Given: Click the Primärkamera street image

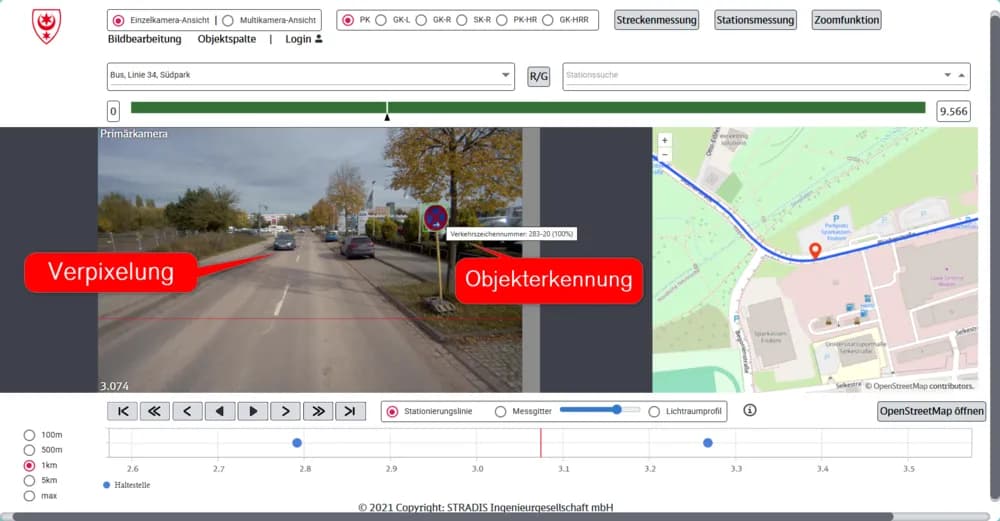Looking at the screenshot, I should click(310, 260).
